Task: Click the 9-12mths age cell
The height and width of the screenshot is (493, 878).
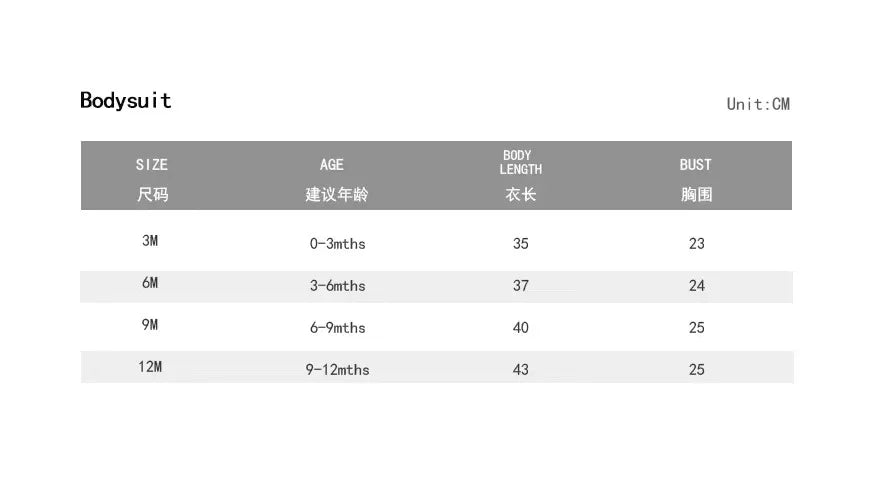Action: click(x=338, y=370)
